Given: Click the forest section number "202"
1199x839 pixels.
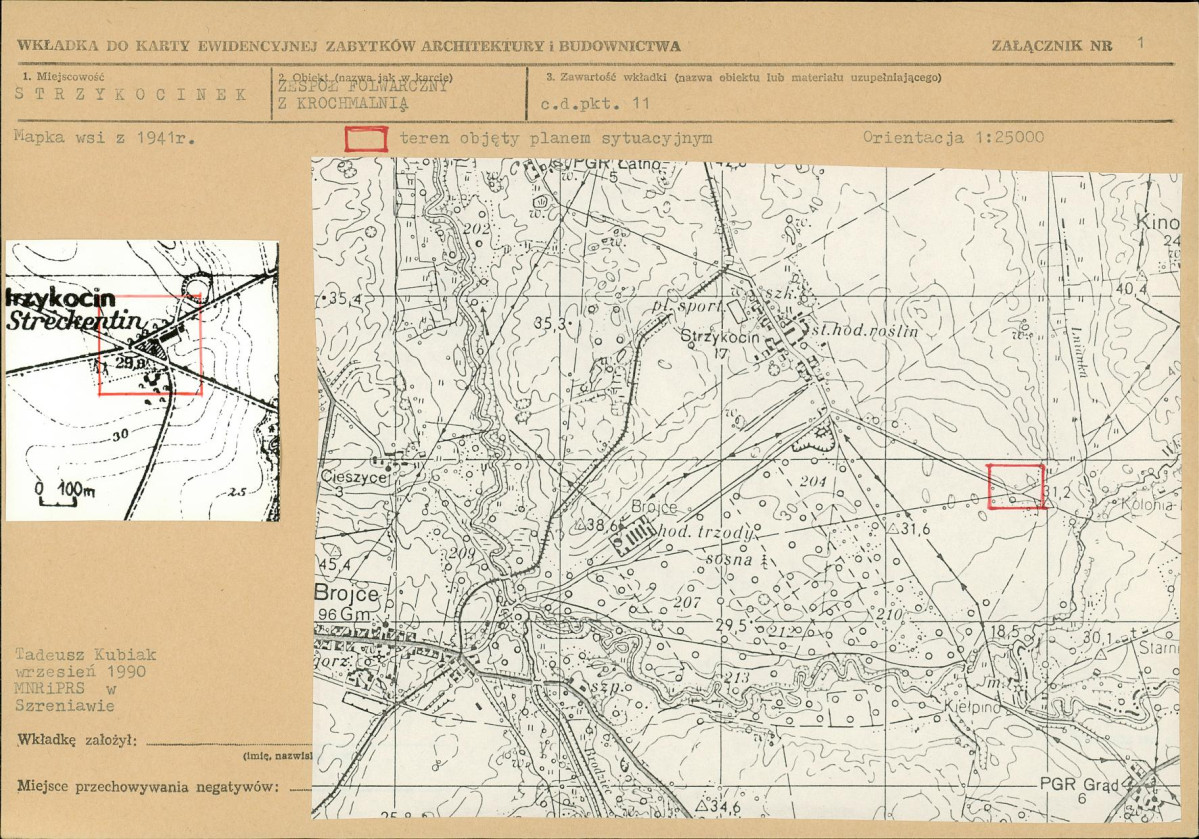Looking at the screenshot, I should 477,228.
